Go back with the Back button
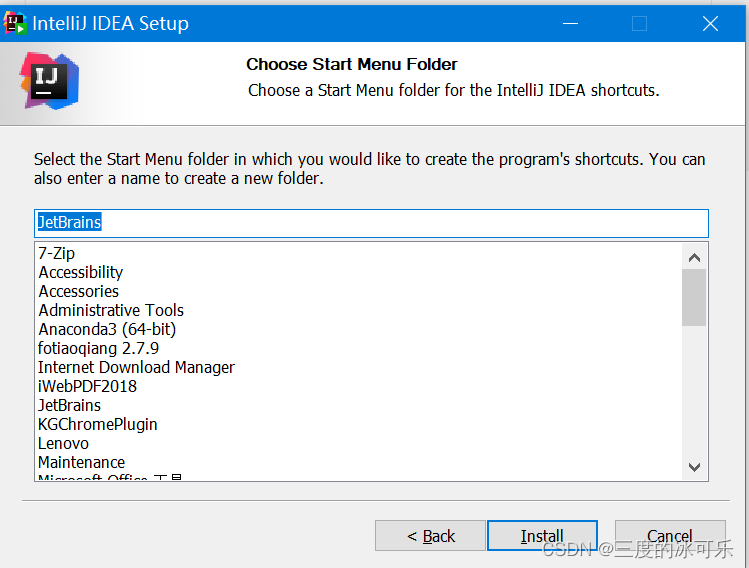The width and height of the screenshot is (749, 568). point(430,536)
